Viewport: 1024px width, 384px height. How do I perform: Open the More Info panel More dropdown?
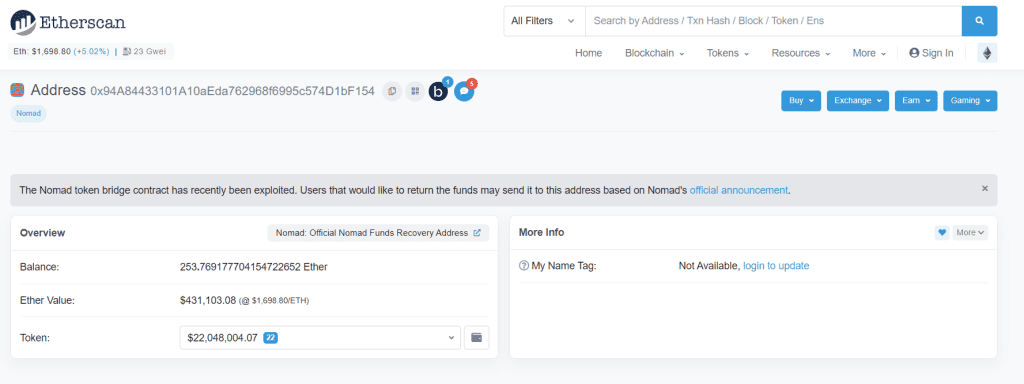click(970, 232)
